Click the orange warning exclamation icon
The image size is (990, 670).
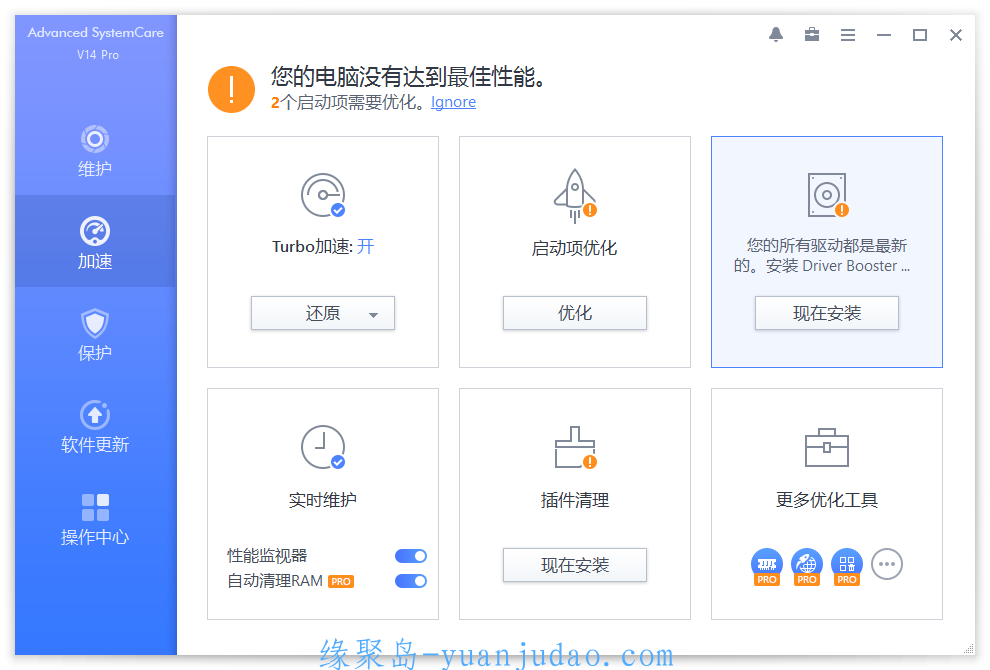tap(231, 90)
